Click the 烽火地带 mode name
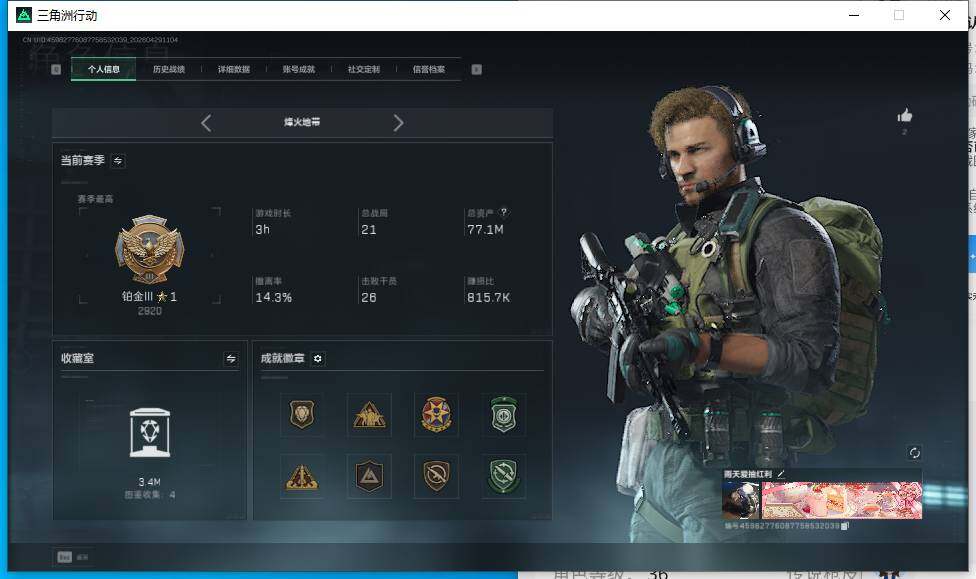 pyautogui.click(x=302, y=122)
